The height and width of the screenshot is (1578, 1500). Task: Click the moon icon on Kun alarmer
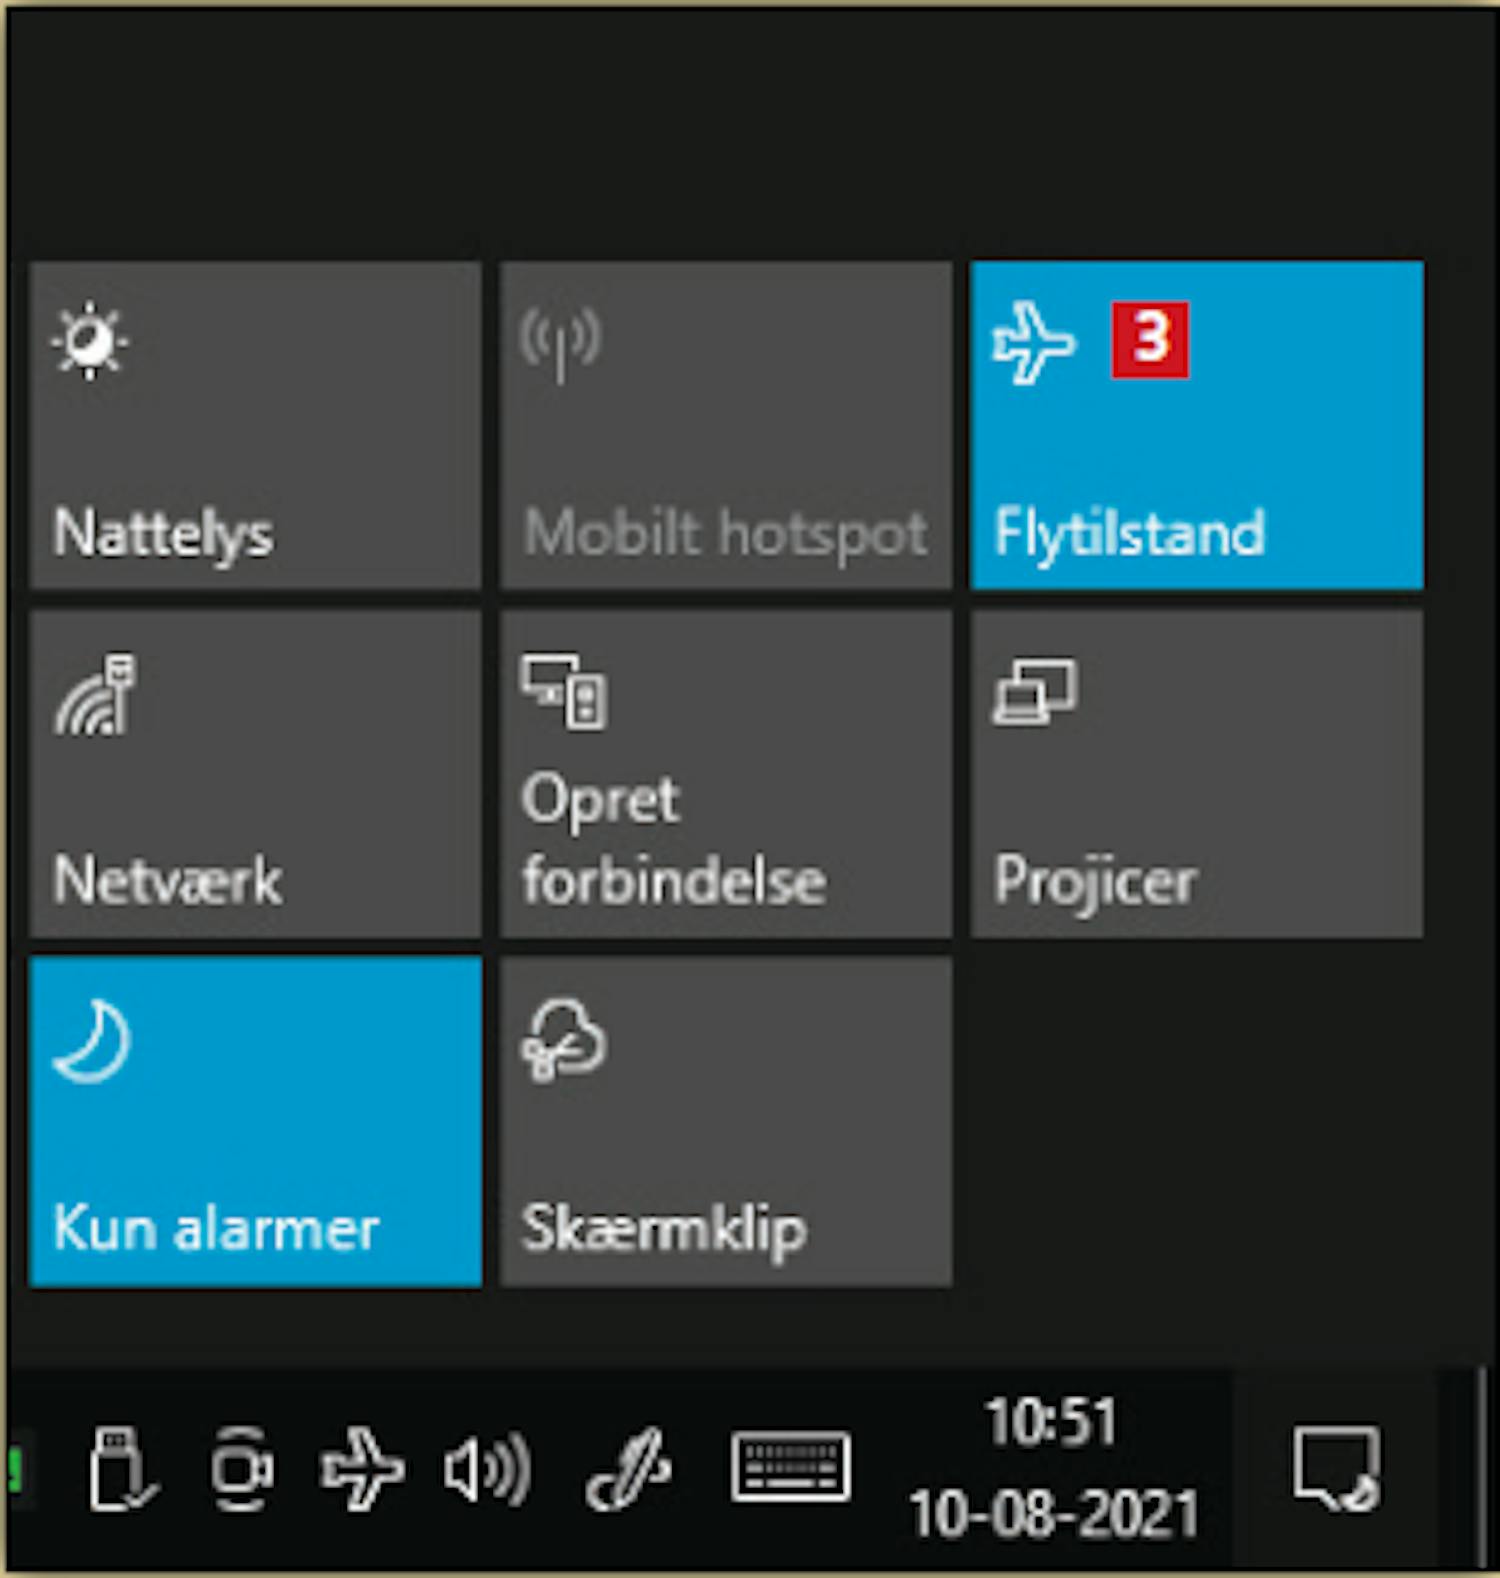[92, 1042]
